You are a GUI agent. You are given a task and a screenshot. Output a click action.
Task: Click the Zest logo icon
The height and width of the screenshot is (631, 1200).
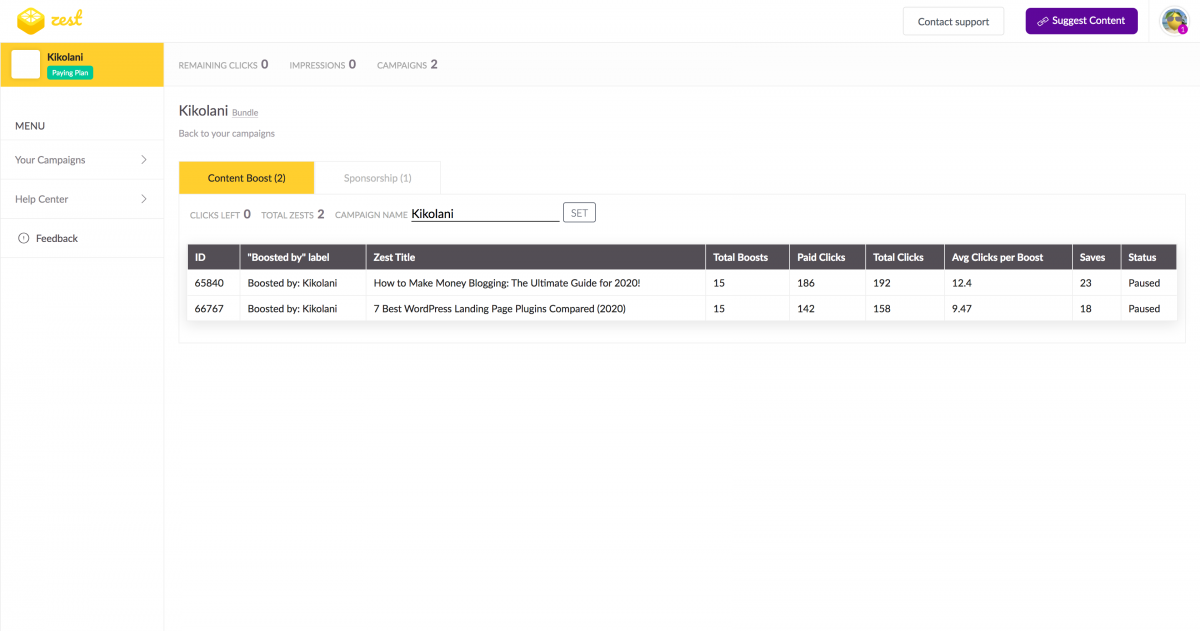tap(31, 19)
